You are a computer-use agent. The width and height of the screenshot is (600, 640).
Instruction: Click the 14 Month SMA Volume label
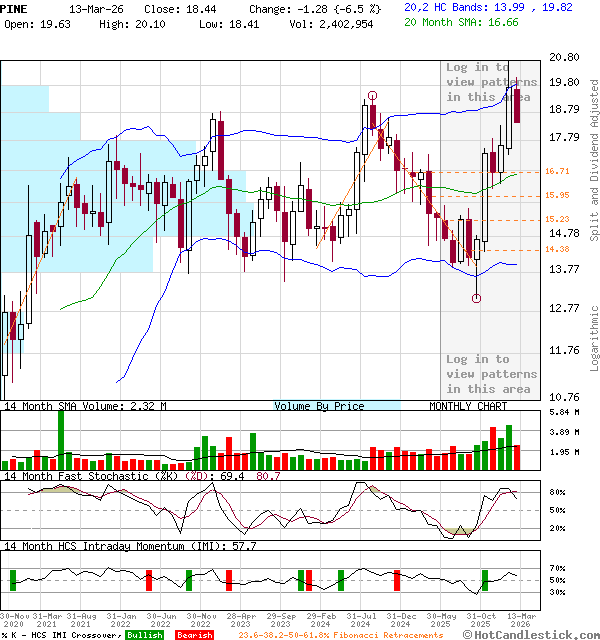[85, 406]
